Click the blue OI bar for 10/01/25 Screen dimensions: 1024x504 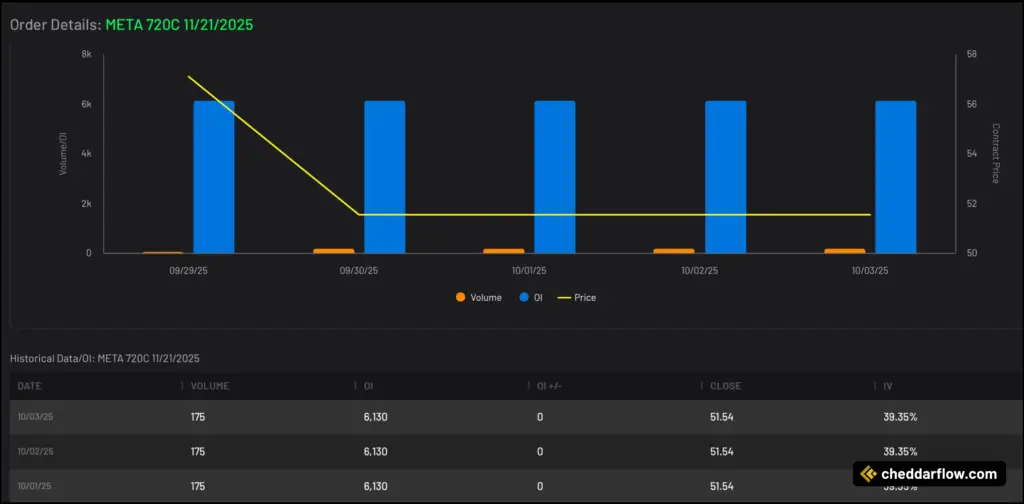point(555,177)
